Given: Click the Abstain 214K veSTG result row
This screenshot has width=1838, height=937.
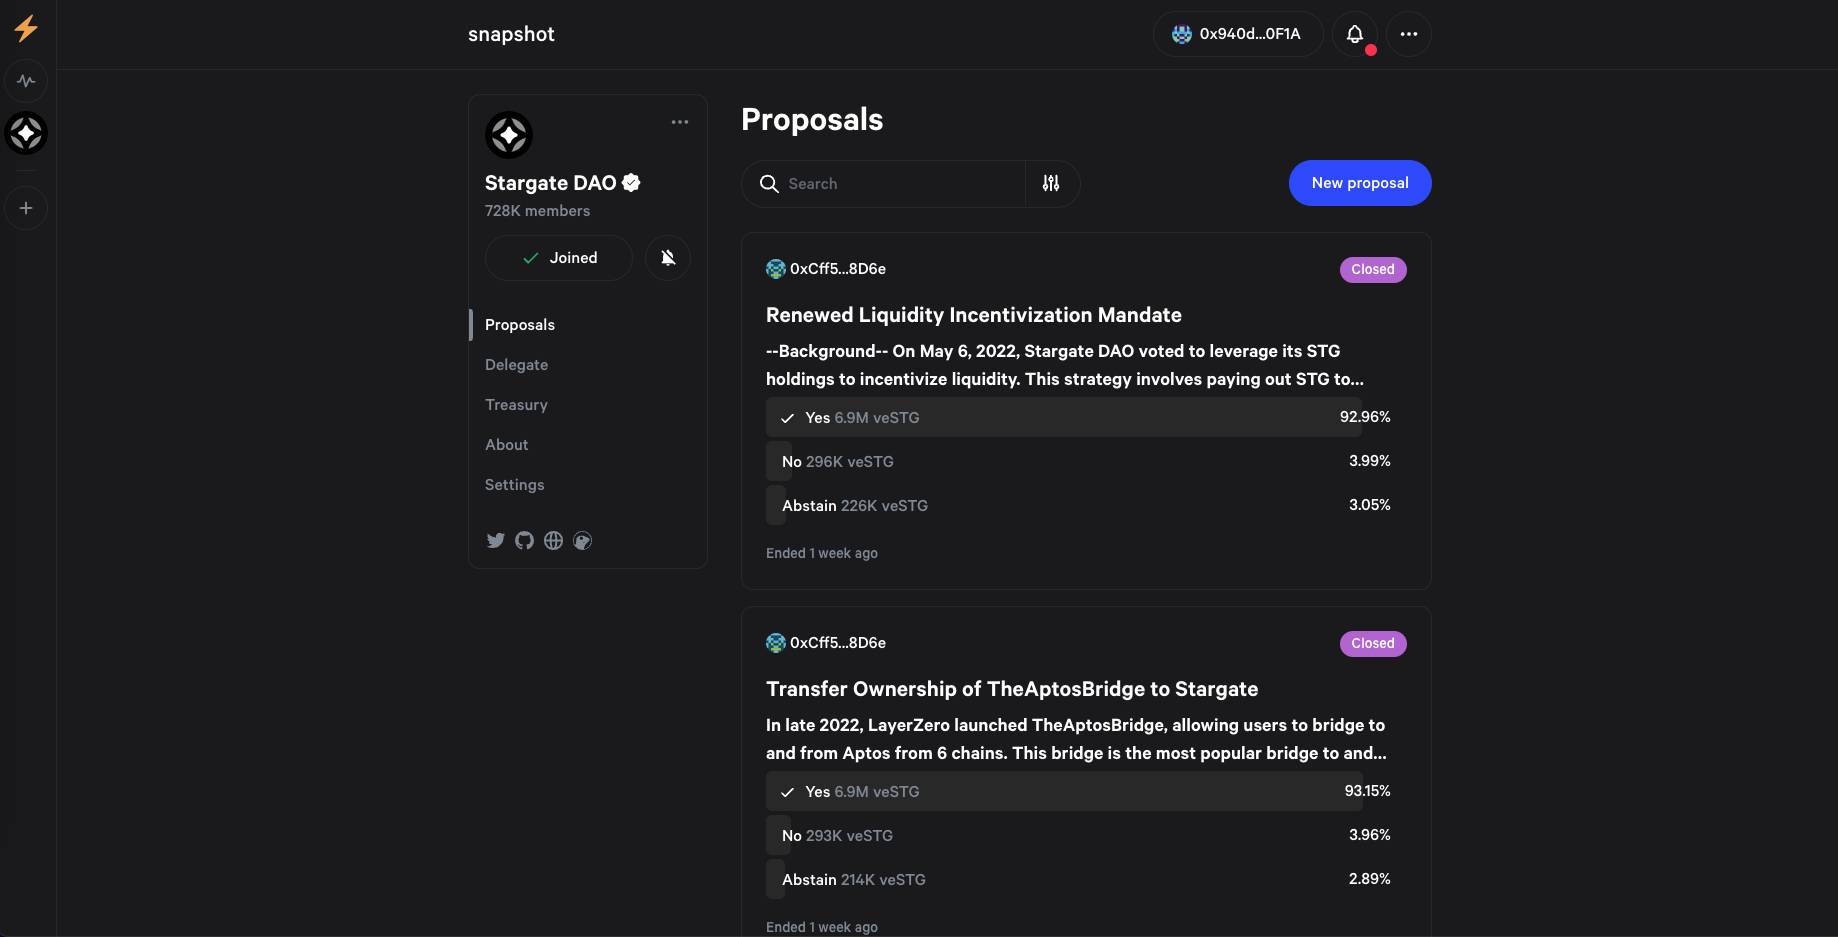Looking at the screenshot, I should pos(1086,879).
